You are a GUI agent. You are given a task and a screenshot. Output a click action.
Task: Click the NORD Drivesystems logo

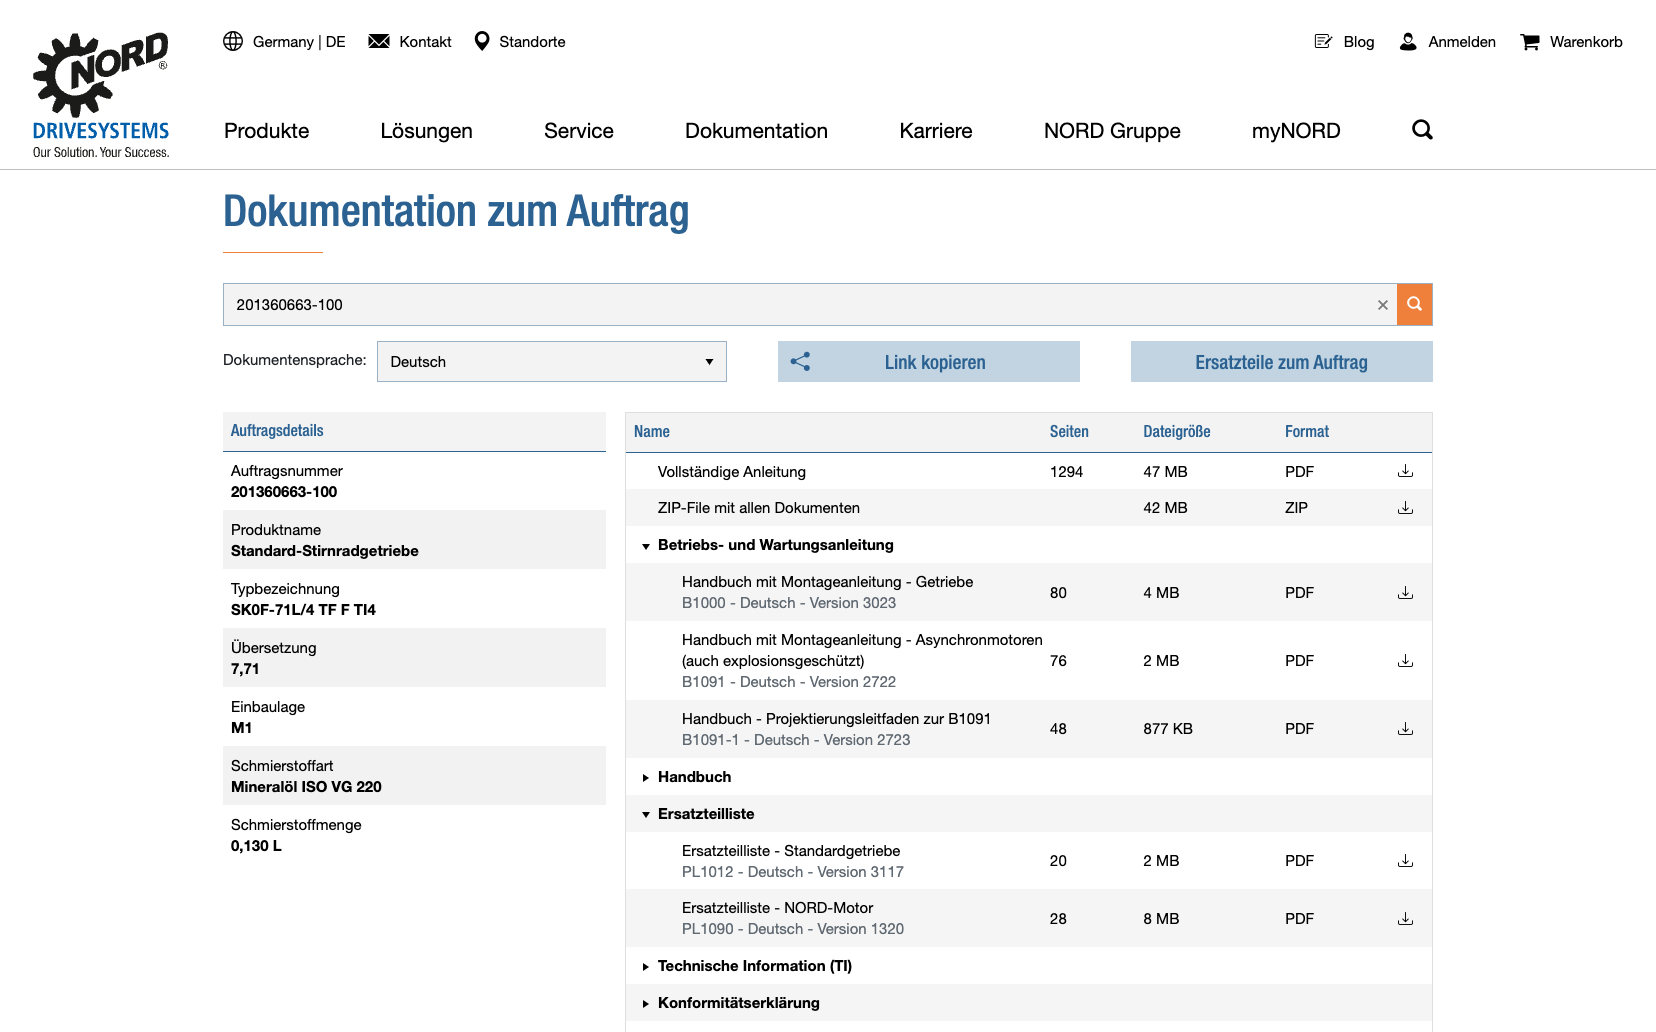(x=101, y=96)
